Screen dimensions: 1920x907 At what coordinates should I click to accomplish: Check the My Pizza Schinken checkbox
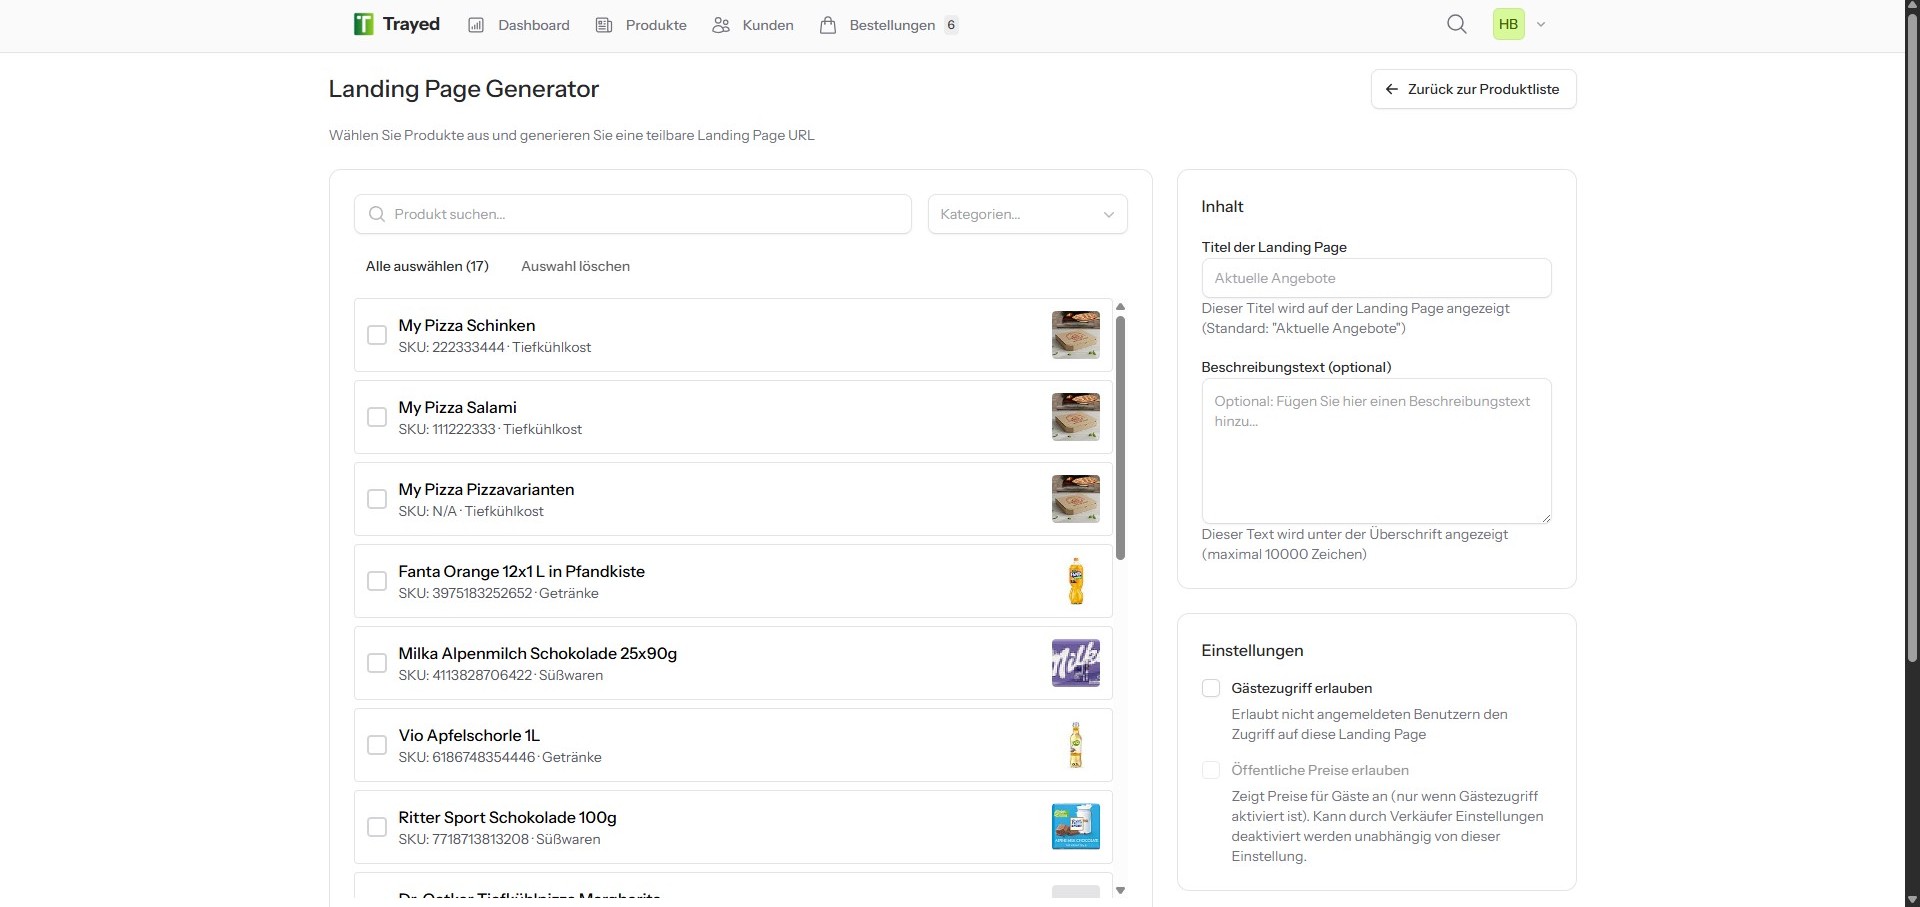click(376, 335)
